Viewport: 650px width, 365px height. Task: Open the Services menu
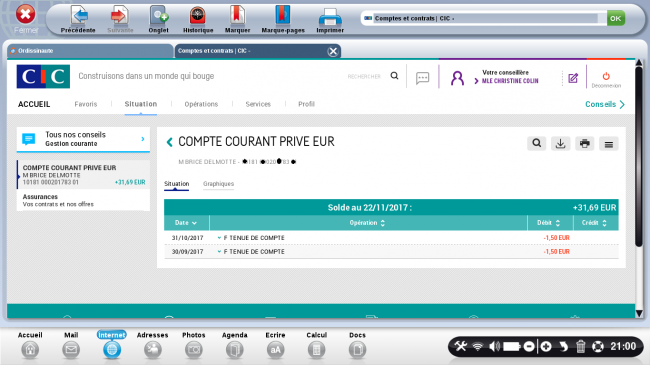click(258, 104)
